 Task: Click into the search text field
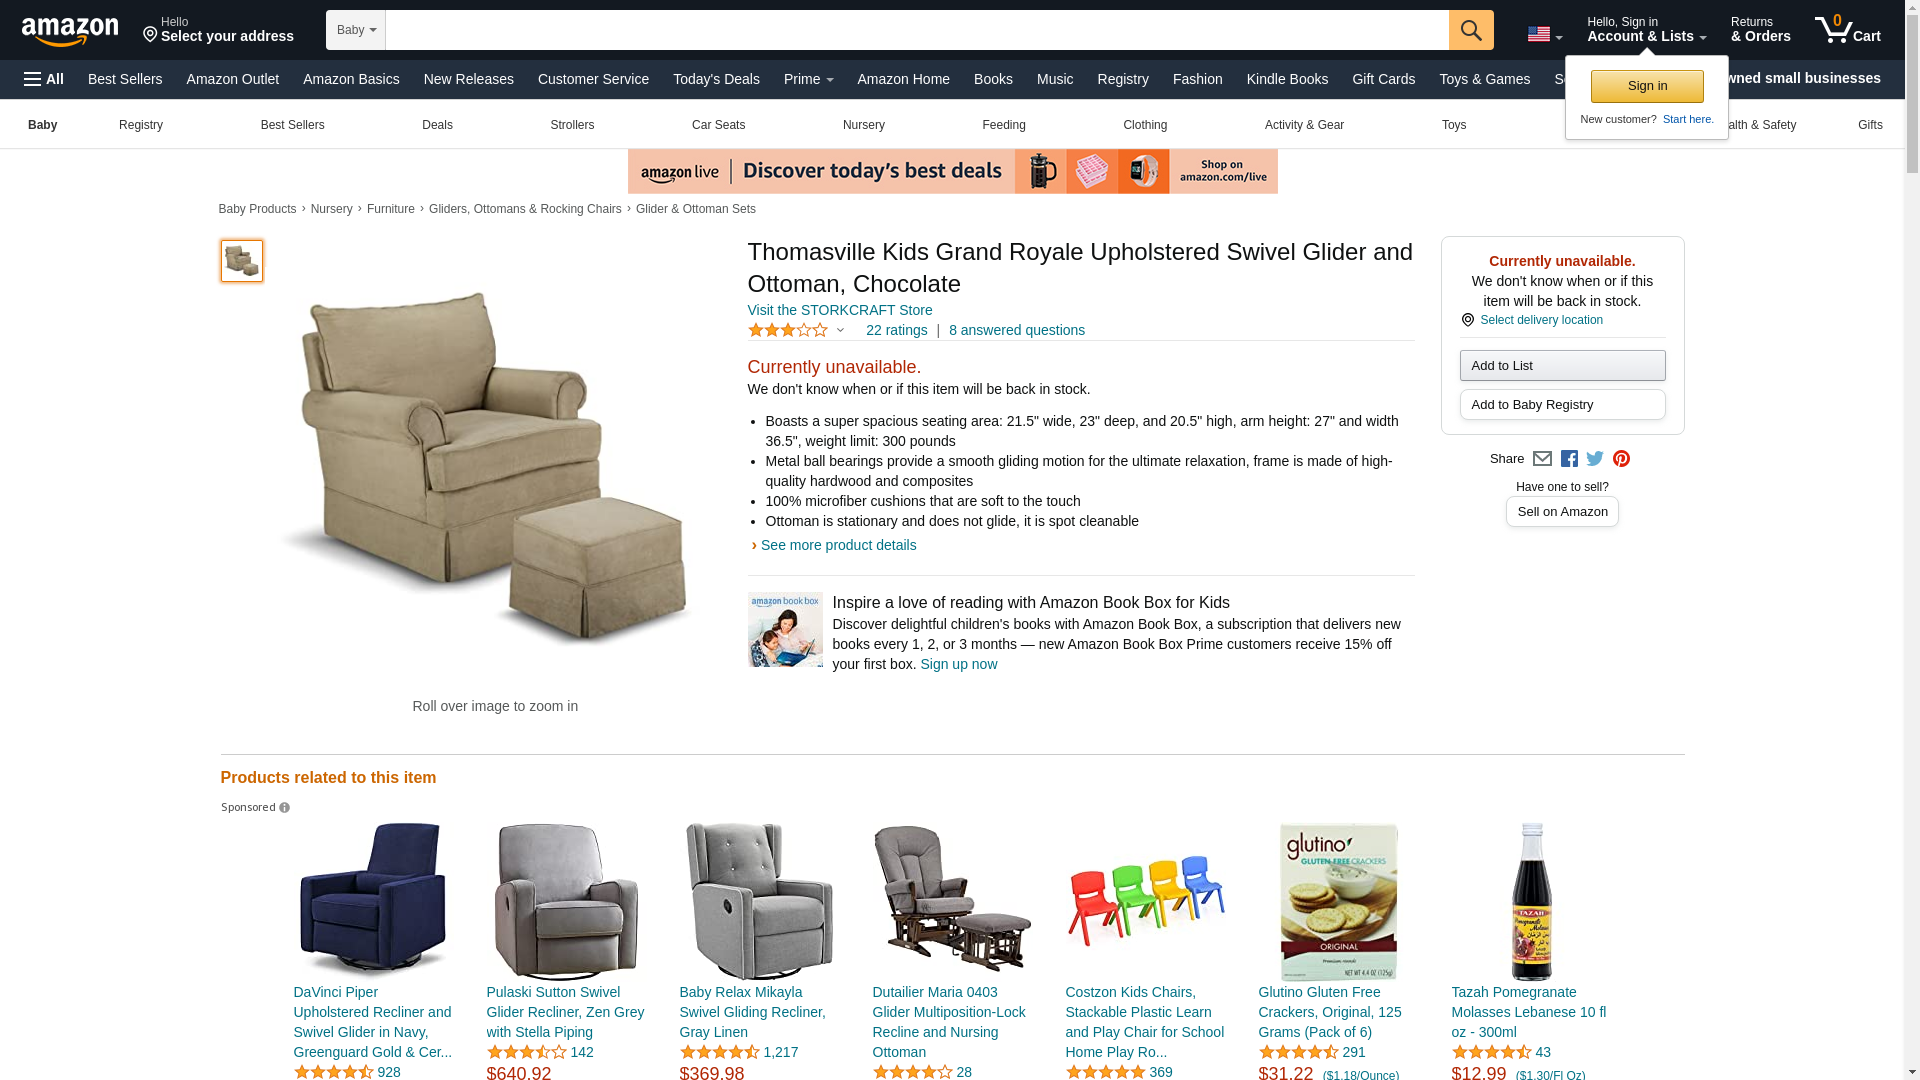pos(917,30)
